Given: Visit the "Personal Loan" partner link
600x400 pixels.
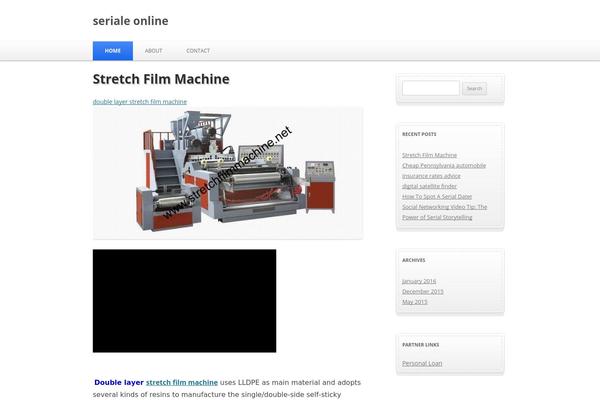Looking at the screenshot, I should point(421,363).
